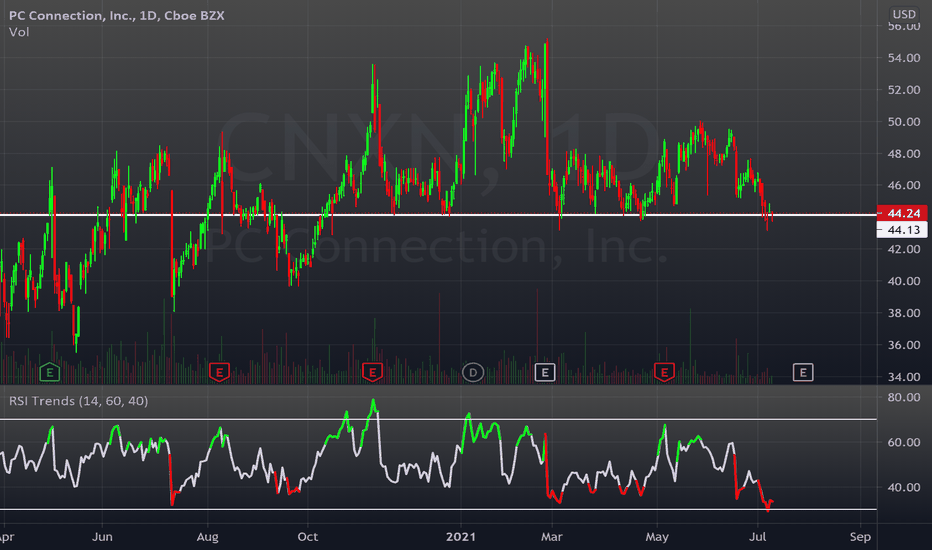Click the 36.00 price axis label
932x550 pixels.
coord(903,345)
